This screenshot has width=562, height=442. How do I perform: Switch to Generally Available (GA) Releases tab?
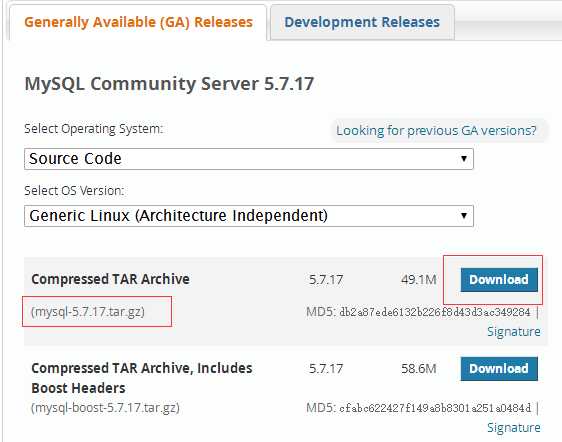pyautogui.click(x=138, y=22)
